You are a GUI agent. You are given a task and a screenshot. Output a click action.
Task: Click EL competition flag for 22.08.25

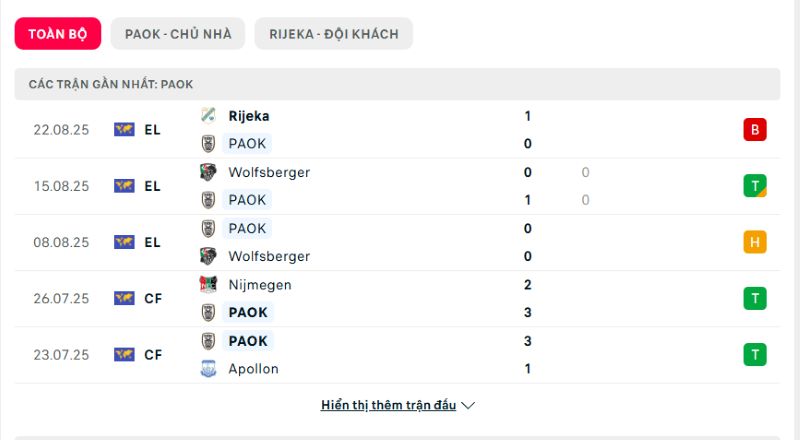tap(124, 130)
